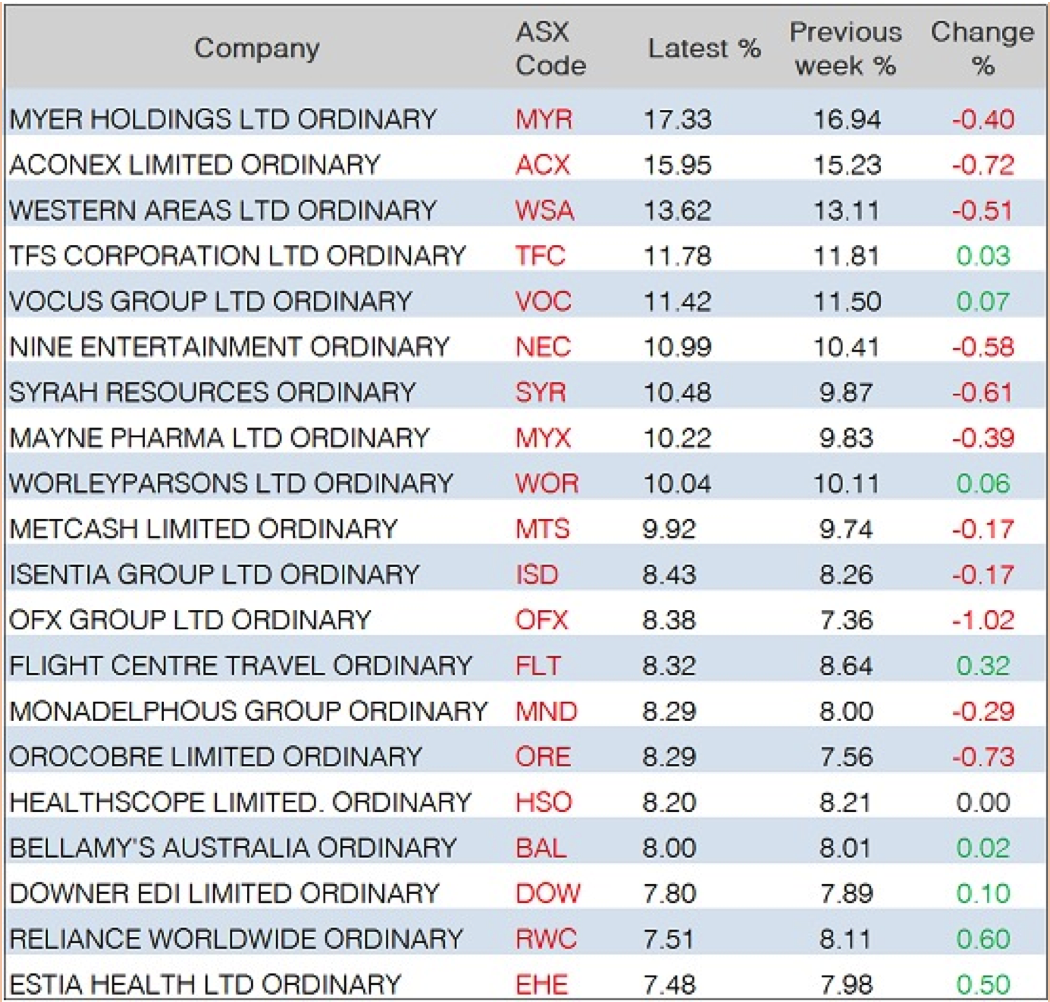Click OFX change value -1.02
Screen dimensions: 1050x1002
tap(982, 620)
